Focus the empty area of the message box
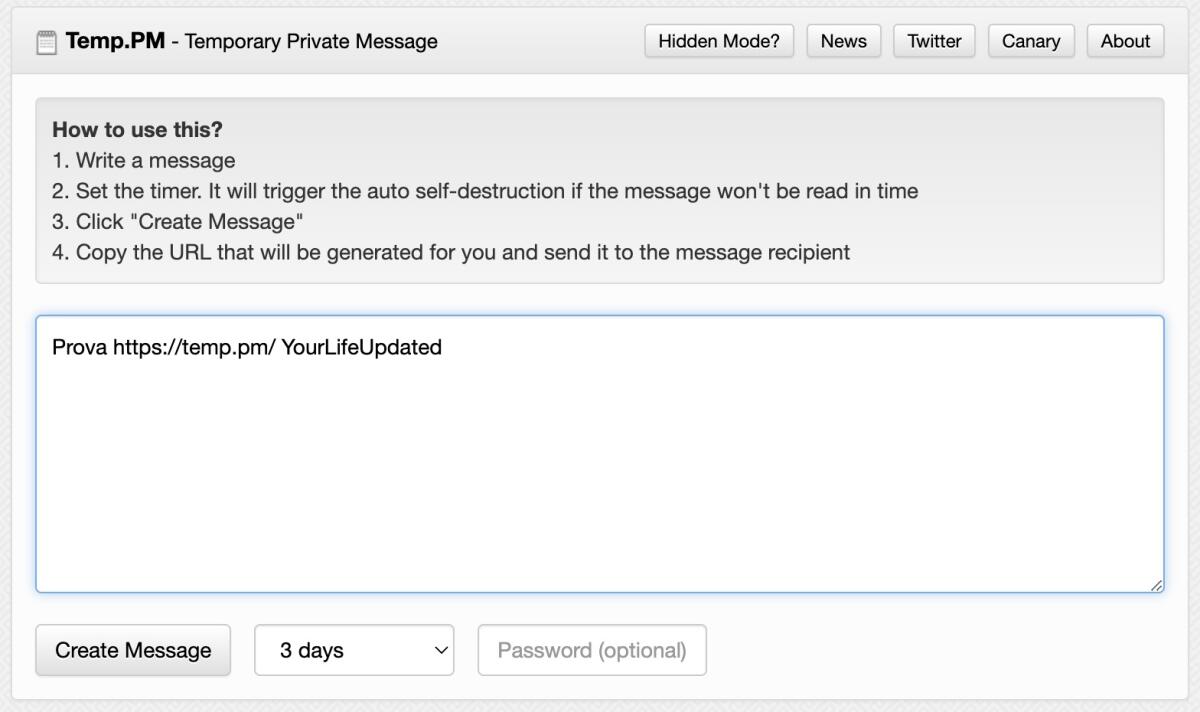 click(600, 470)
